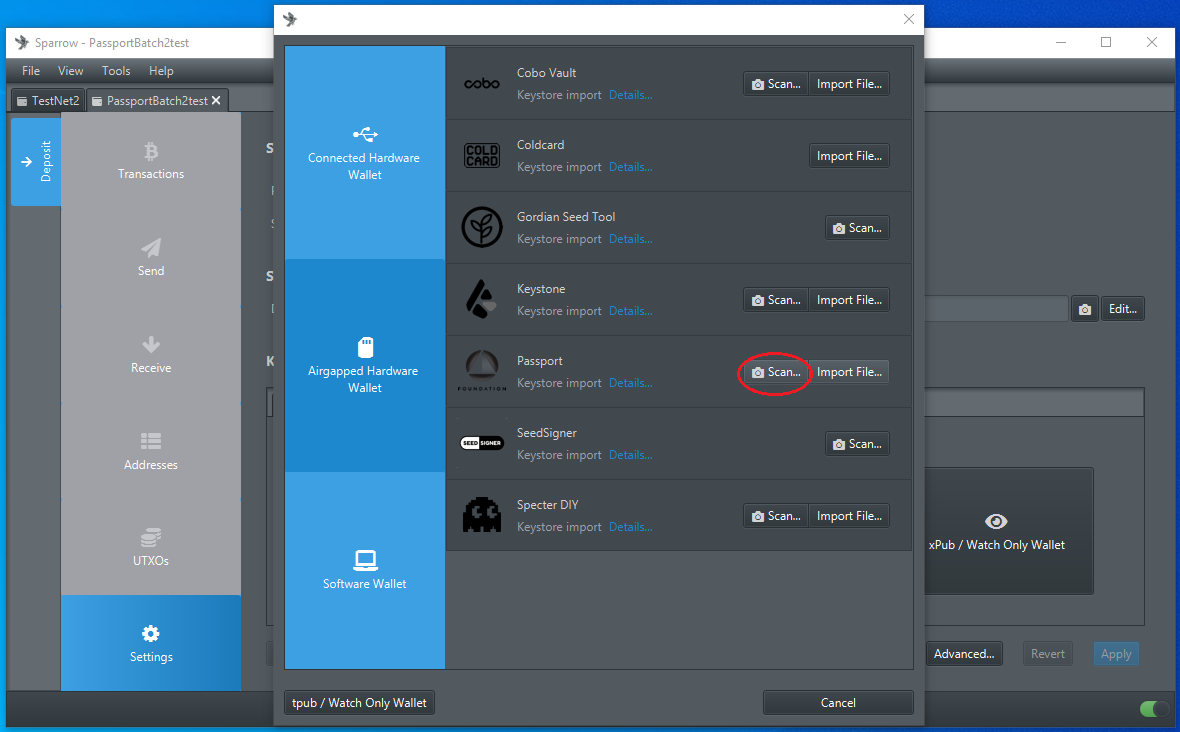Open Details link for Coldcard
This screenshot has width=1180, height=732.
[631, 167]
